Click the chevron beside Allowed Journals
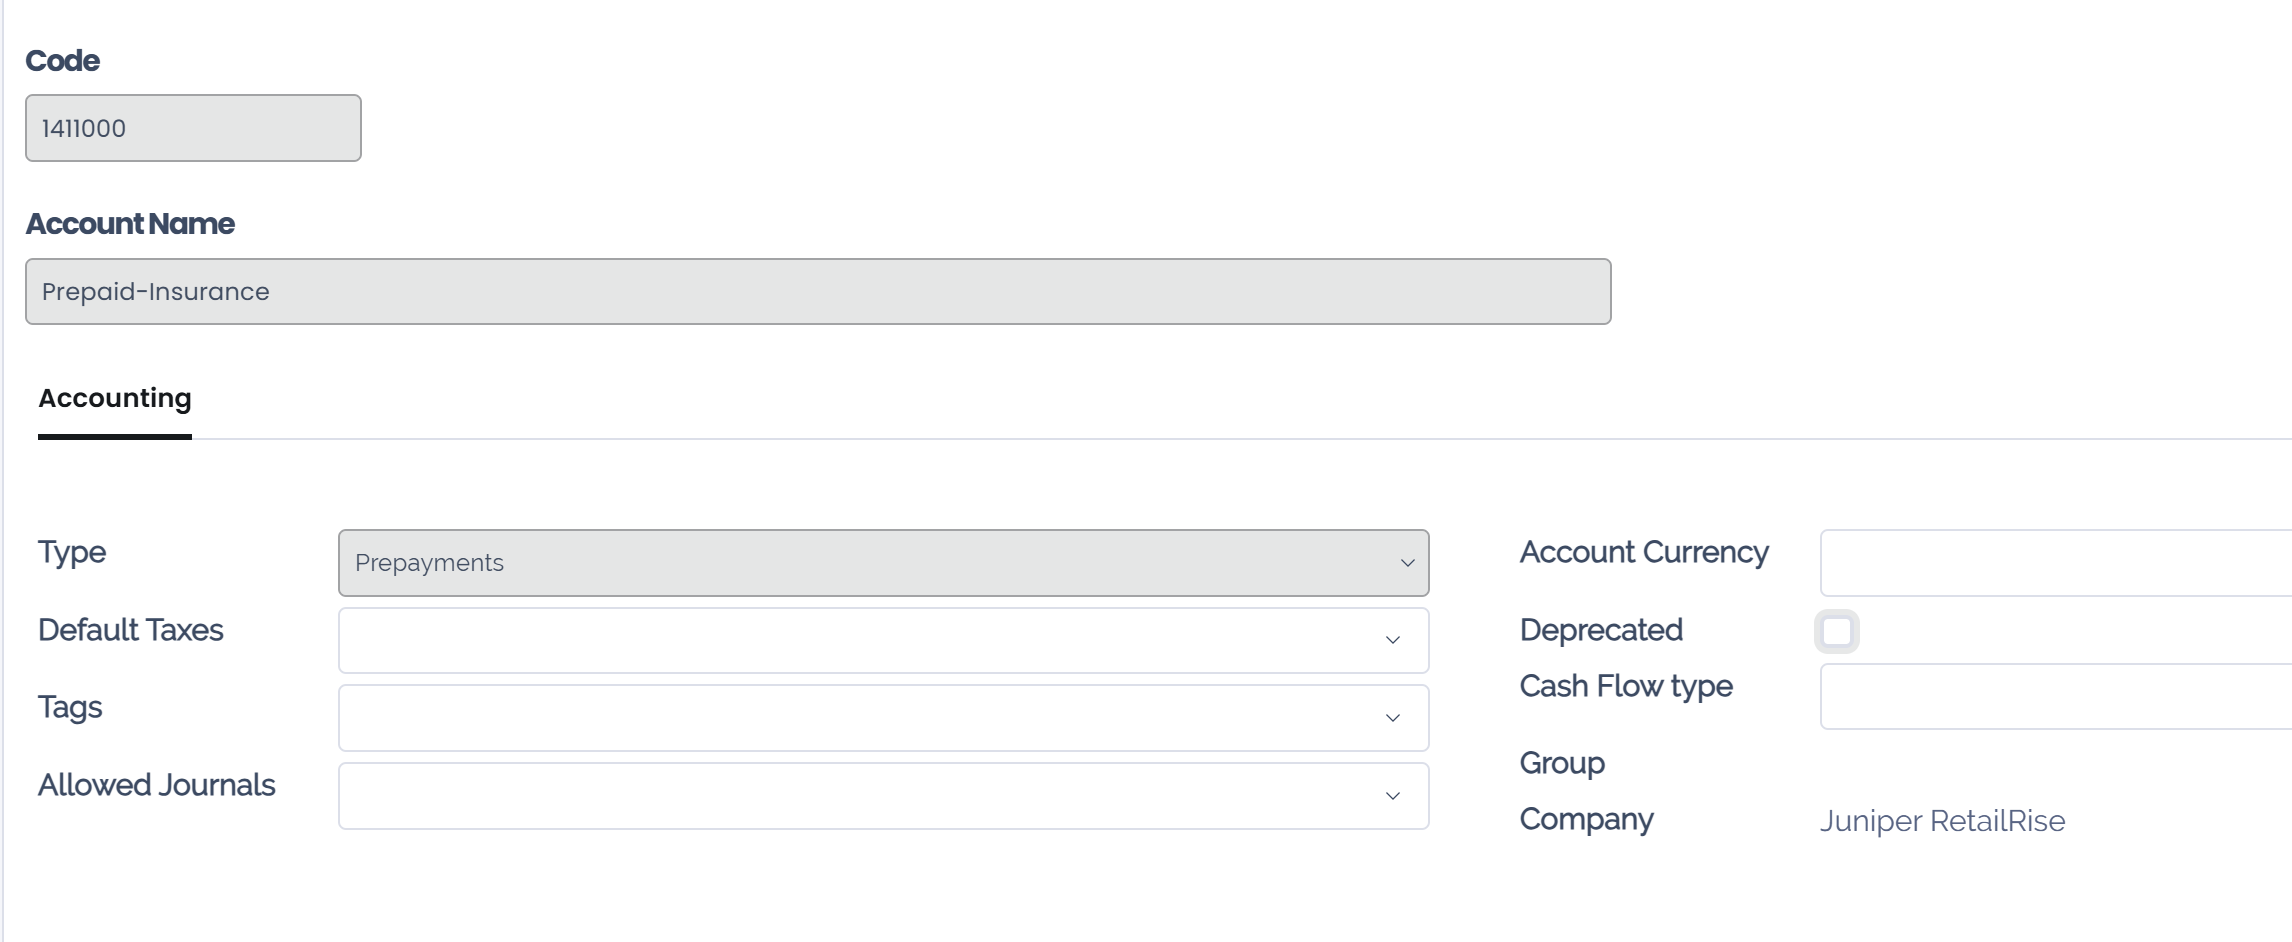Viewport: 2292px width, 942px height. [1392, 795]
